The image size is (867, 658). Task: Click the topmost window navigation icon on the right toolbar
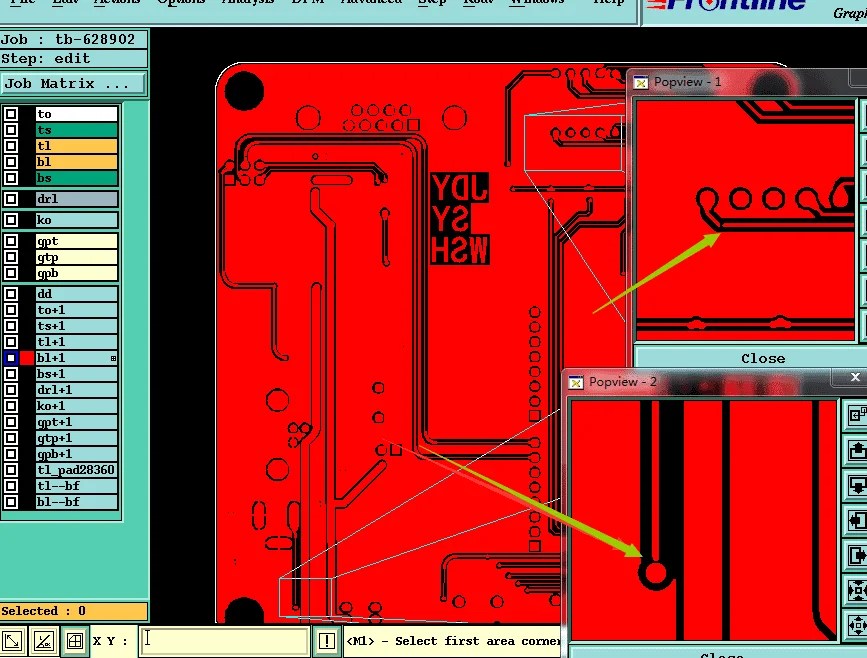pos(855,413)
